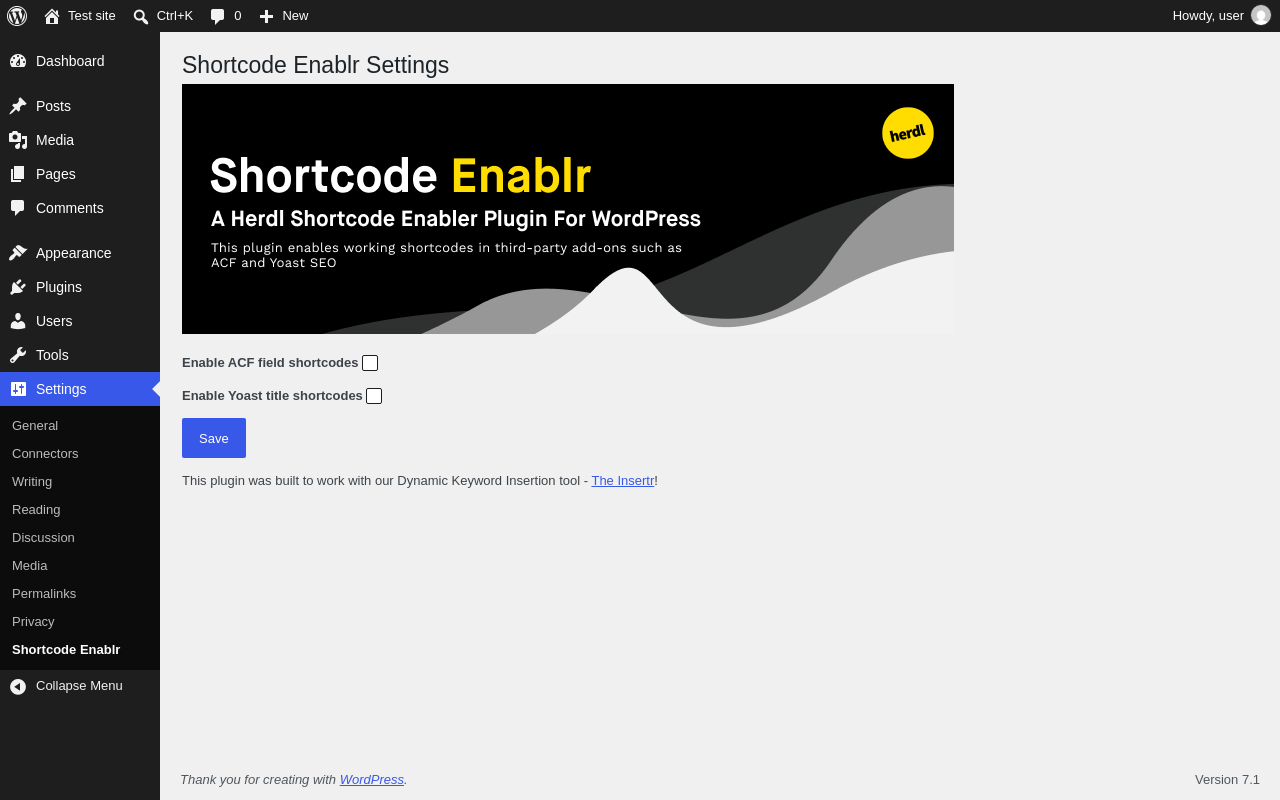Open the Tools menu label
Image resolution: width=1280 pixels, height=800 pixels.
pos(52,355)
